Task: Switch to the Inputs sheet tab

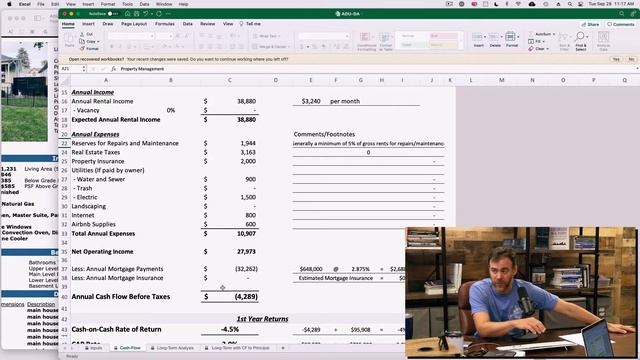Action: click(94, 348)
